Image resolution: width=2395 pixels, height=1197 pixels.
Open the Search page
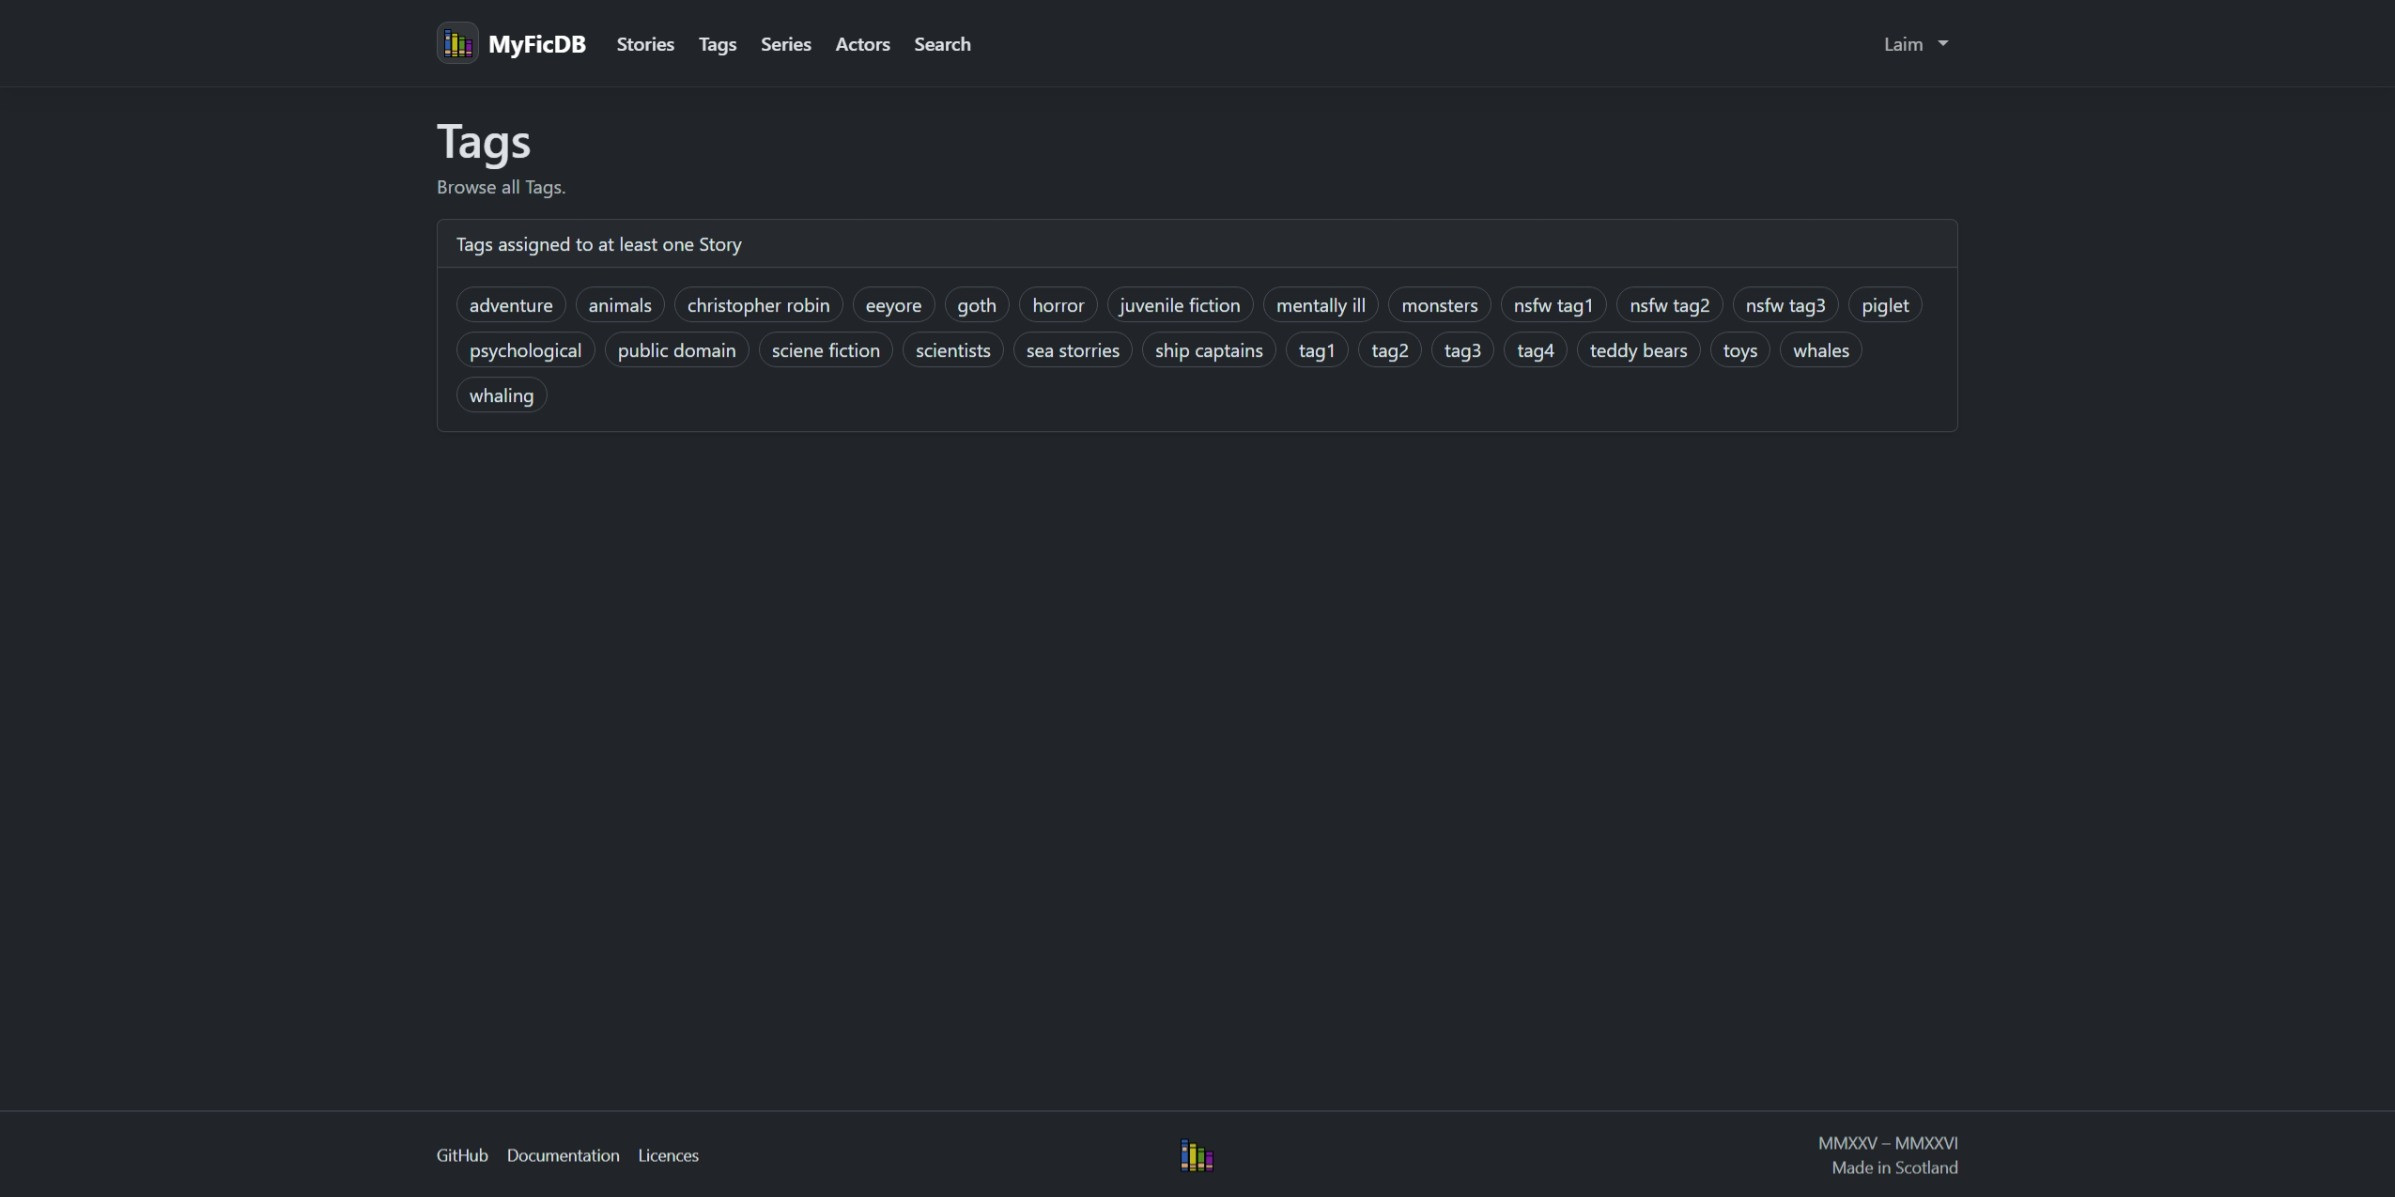coord(941,44)
